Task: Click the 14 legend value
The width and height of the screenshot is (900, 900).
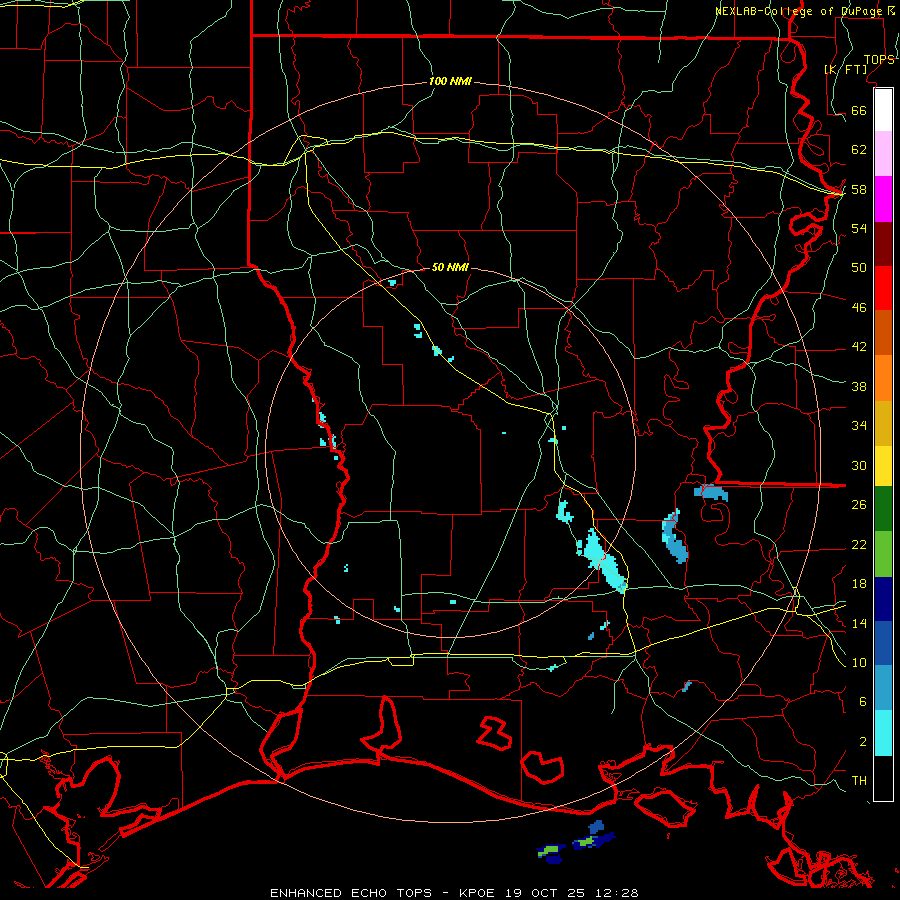Action: point(859,623)
